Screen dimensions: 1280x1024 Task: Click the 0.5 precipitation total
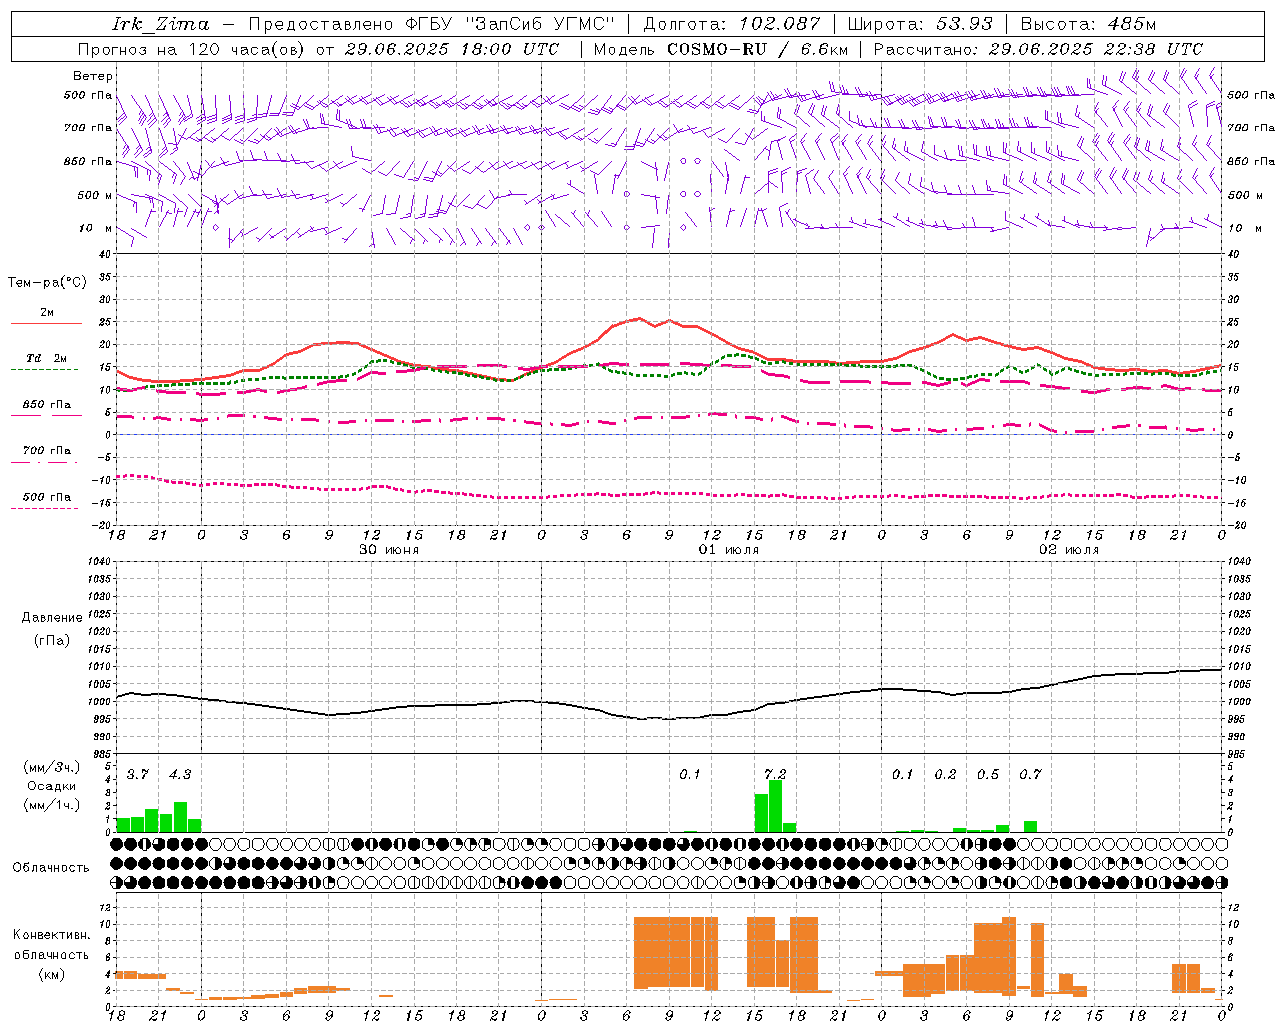click(988, 775)
